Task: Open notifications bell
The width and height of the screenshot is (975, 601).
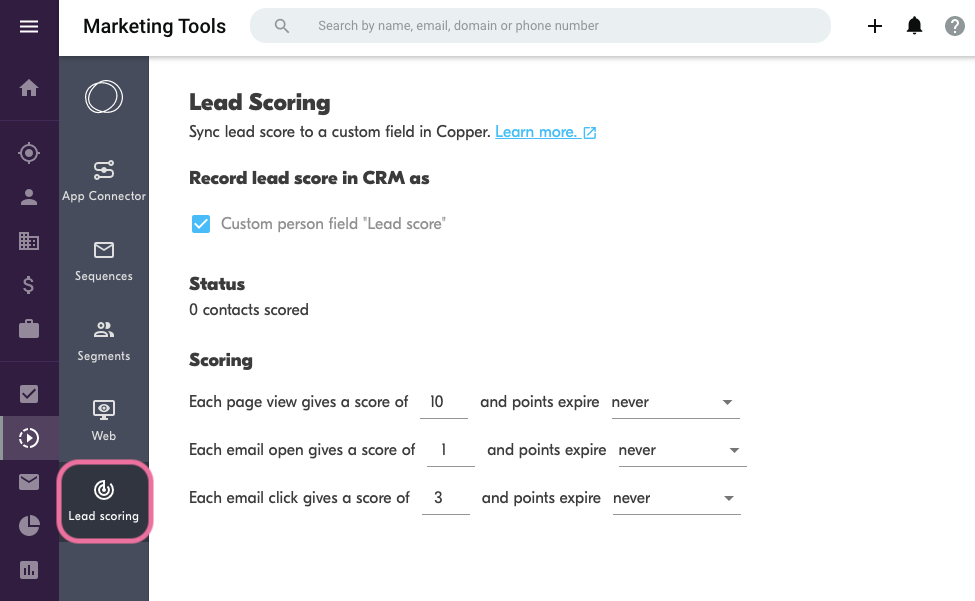Action: point(914,26)
